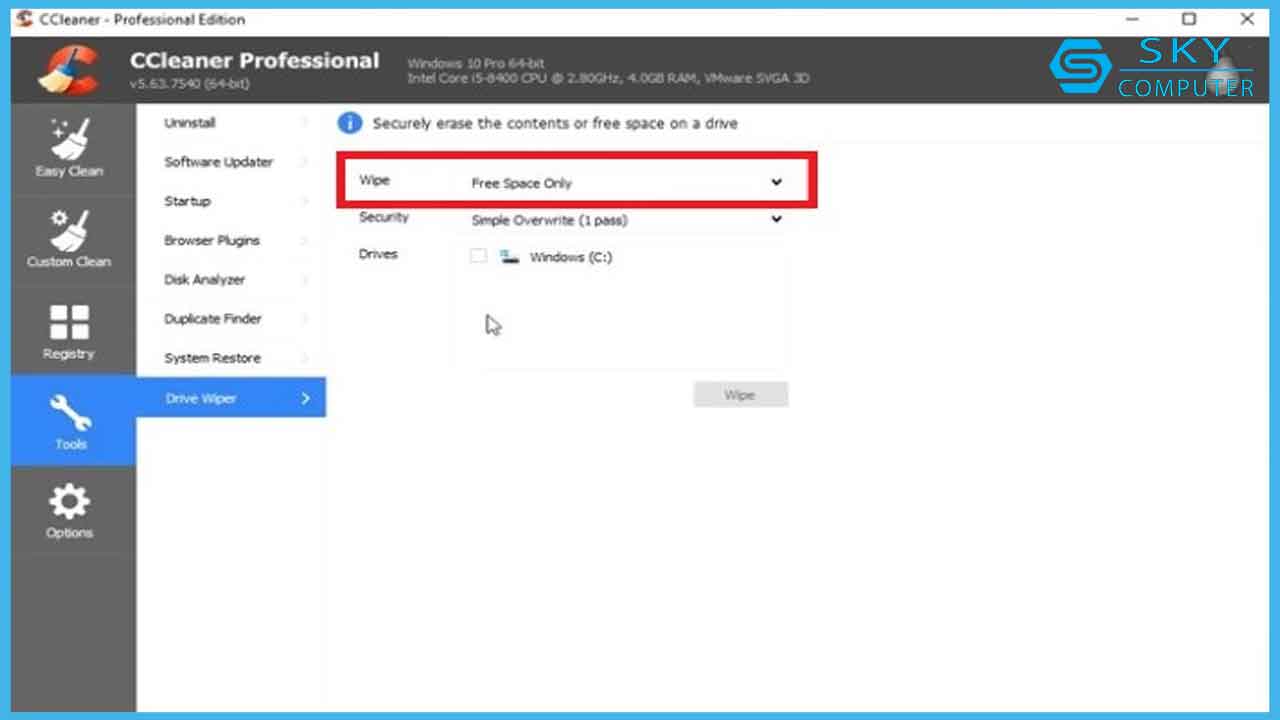Click the Securely erase contents description text
The height and width of the screenshot is (720, 1280).
555,124
